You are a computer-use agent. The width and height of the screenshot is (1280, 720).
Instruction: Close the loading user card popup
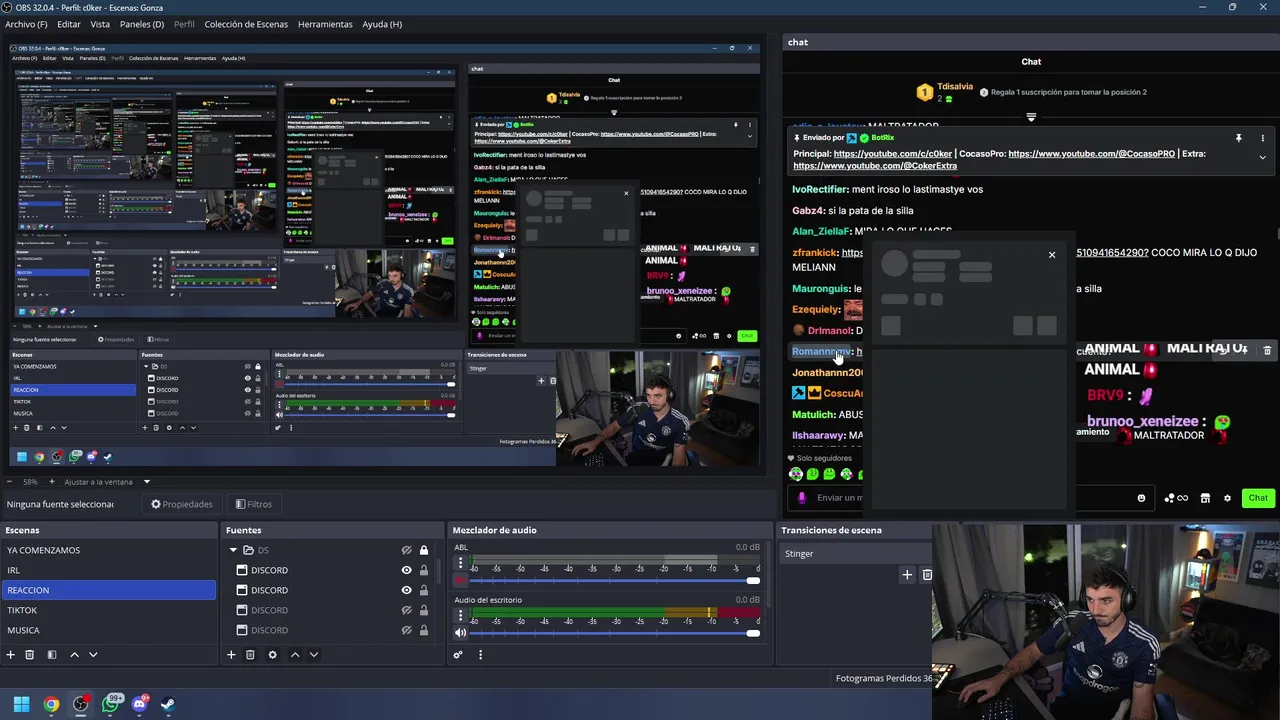(x=1052, y=255)
